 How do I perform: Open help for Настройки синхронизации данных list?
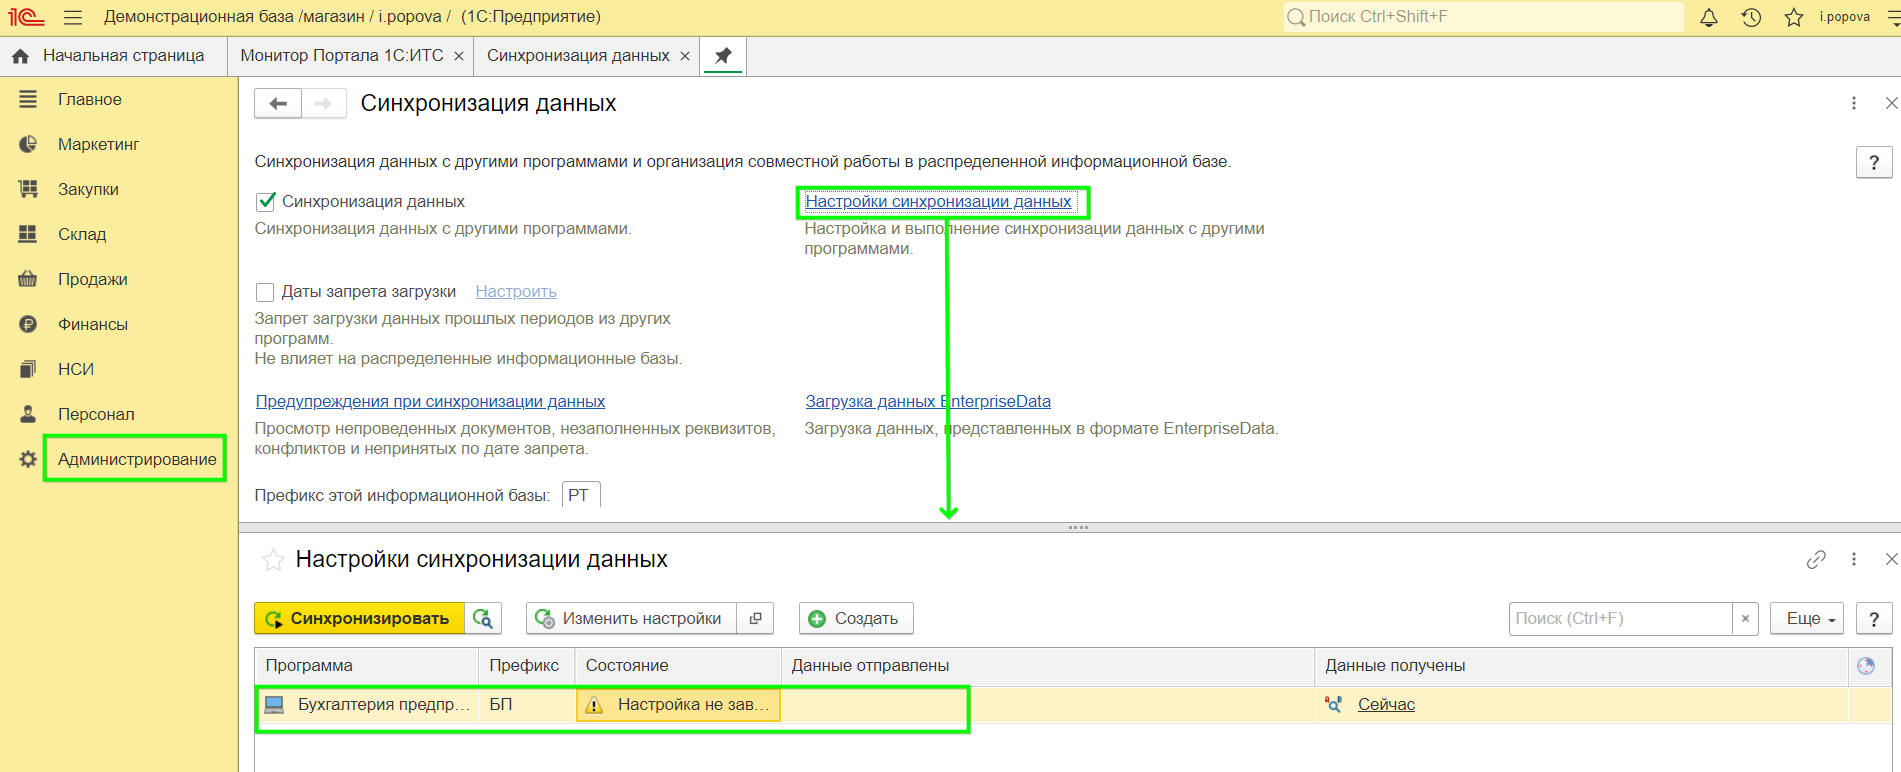pos(1874,619)
